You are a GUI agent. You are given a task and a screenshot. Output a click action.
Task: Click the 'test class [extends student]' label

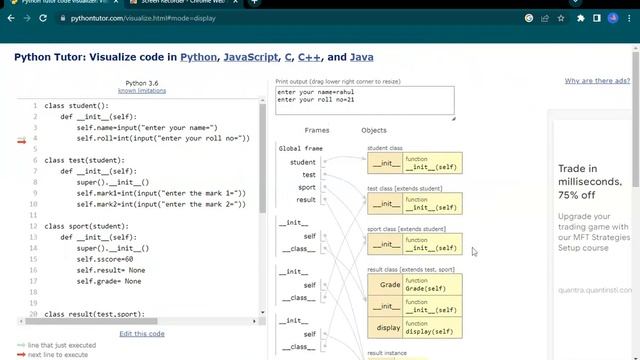tap(404, 188)
